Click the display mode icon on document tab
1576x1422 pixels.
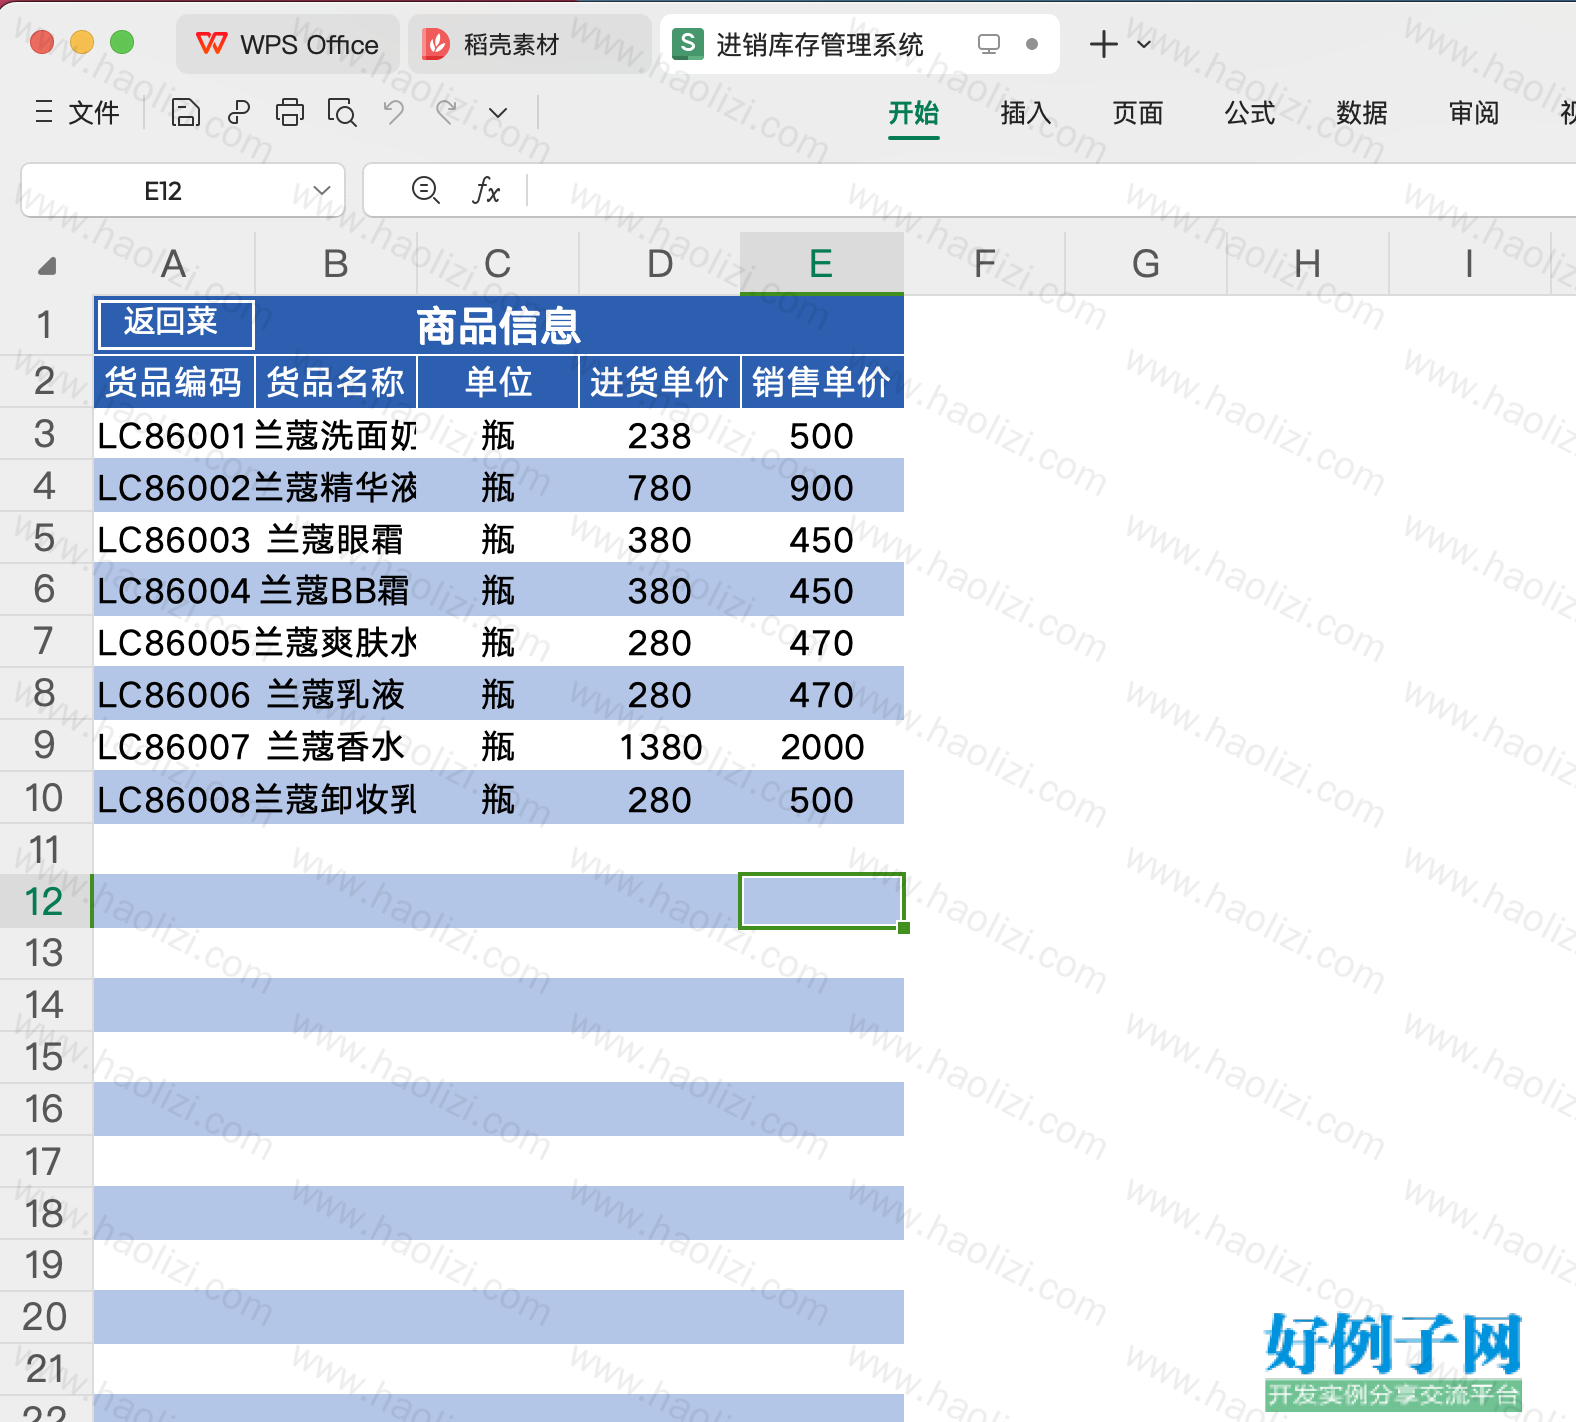(988, 44)
